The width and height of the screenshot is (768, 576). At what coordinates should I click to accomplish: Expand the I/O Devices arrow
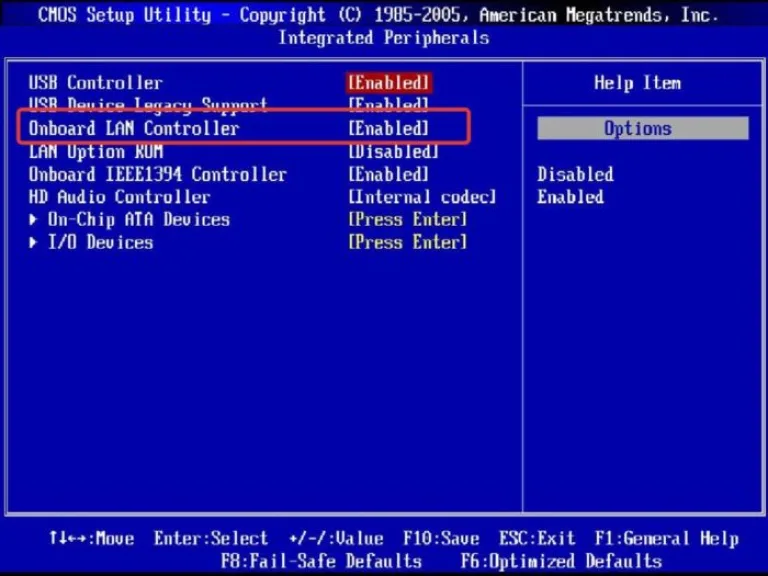[33, 242]
